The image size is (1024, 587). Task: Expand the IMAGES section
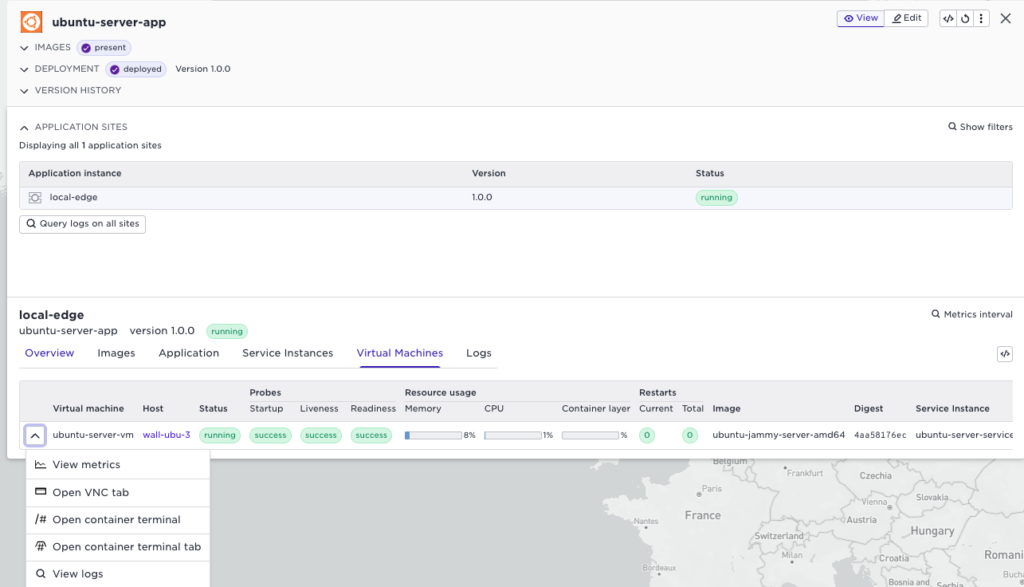[25, 47]
